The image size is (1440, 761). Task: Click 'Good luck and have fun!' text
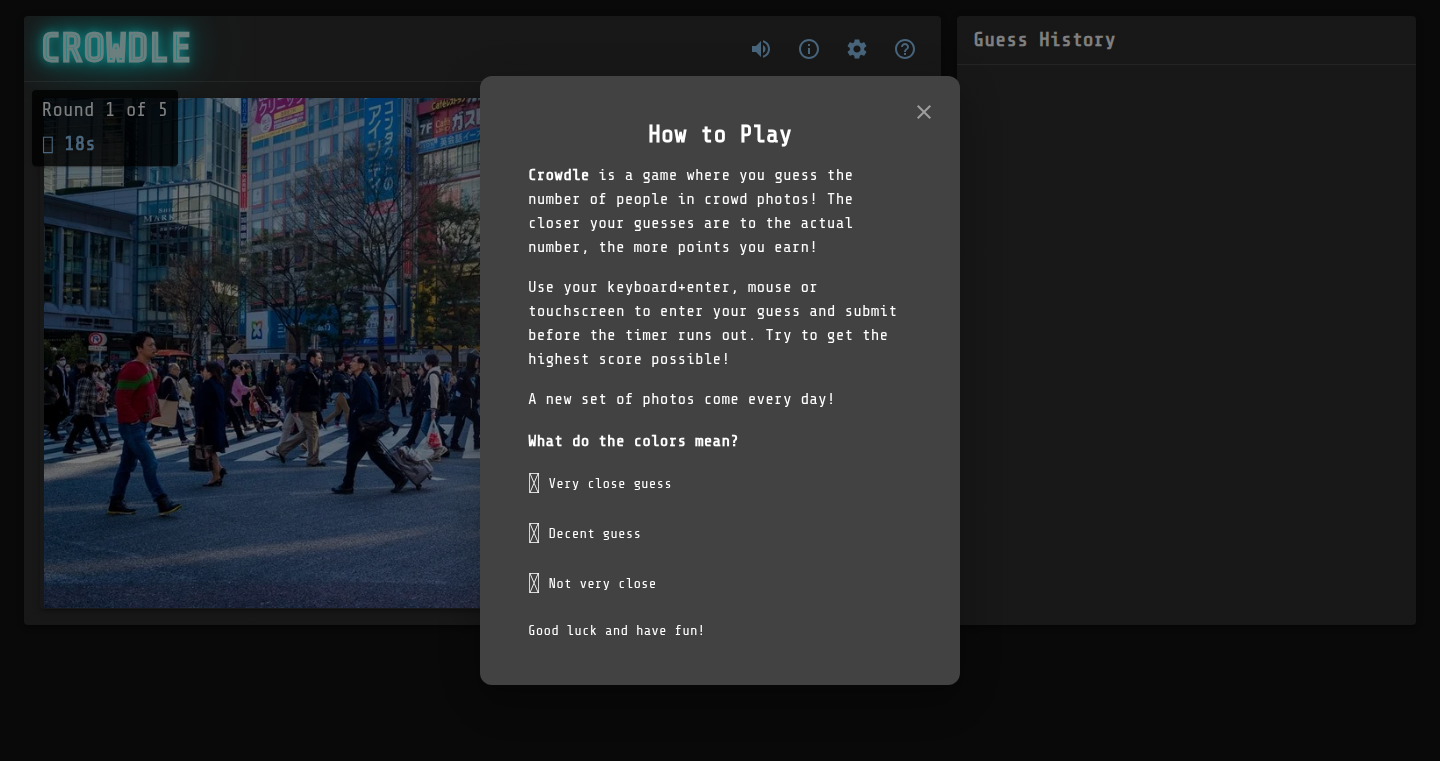coord(616,631)
